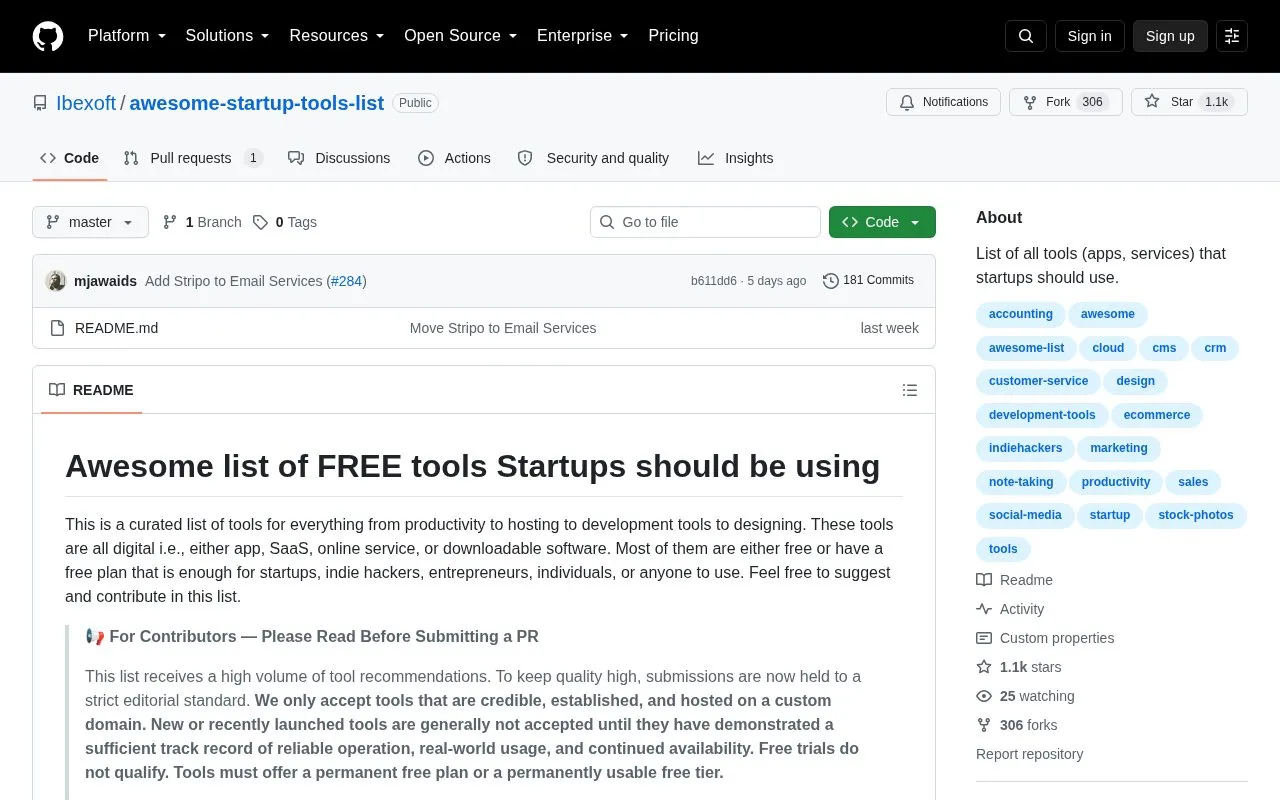Open the appearance settings icon next to Sign up
This screenshot has width=1280, height=800.
[x=1232, y=36]
